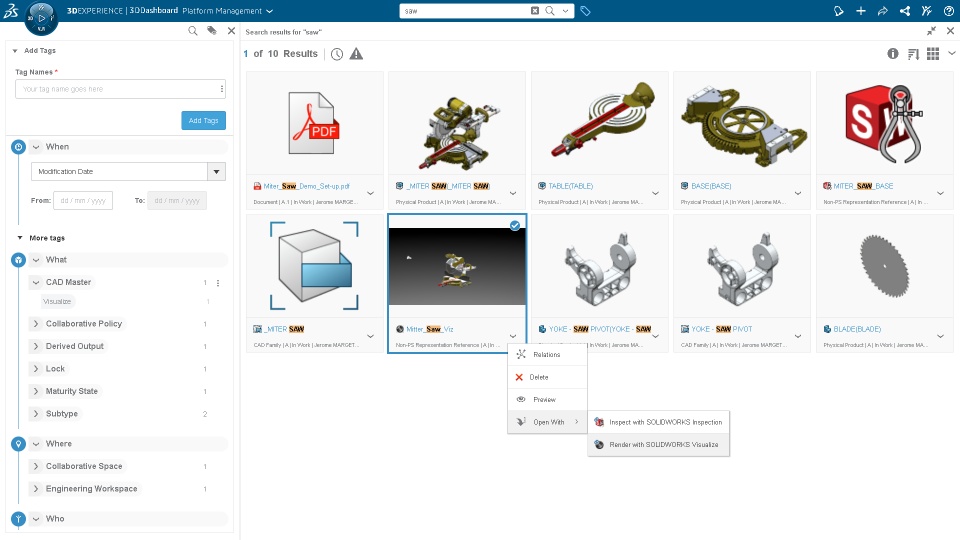960x540 pixels.
Task: Expand the Subtype tag group
Action: [x=36, y=414]
